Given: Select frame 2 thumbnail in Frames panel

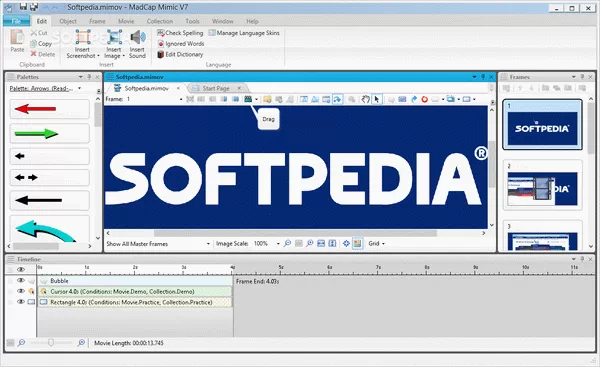Looking at the screenshot, I should point(542,186).
